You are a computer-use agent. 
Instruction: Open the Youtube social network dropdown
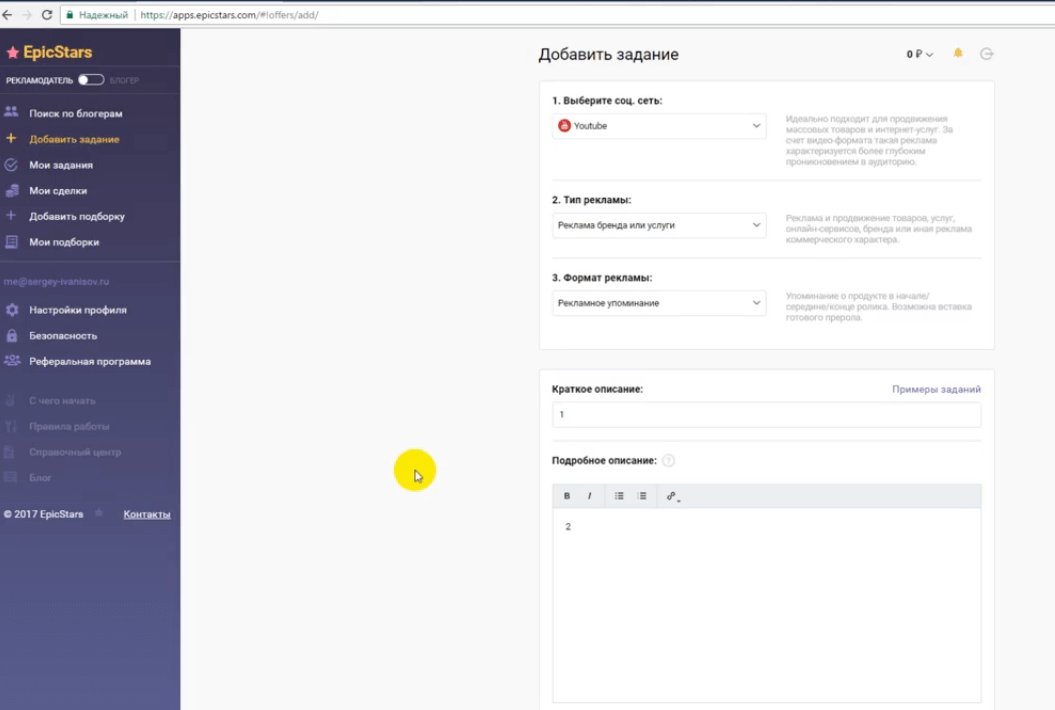coord(659,126)
